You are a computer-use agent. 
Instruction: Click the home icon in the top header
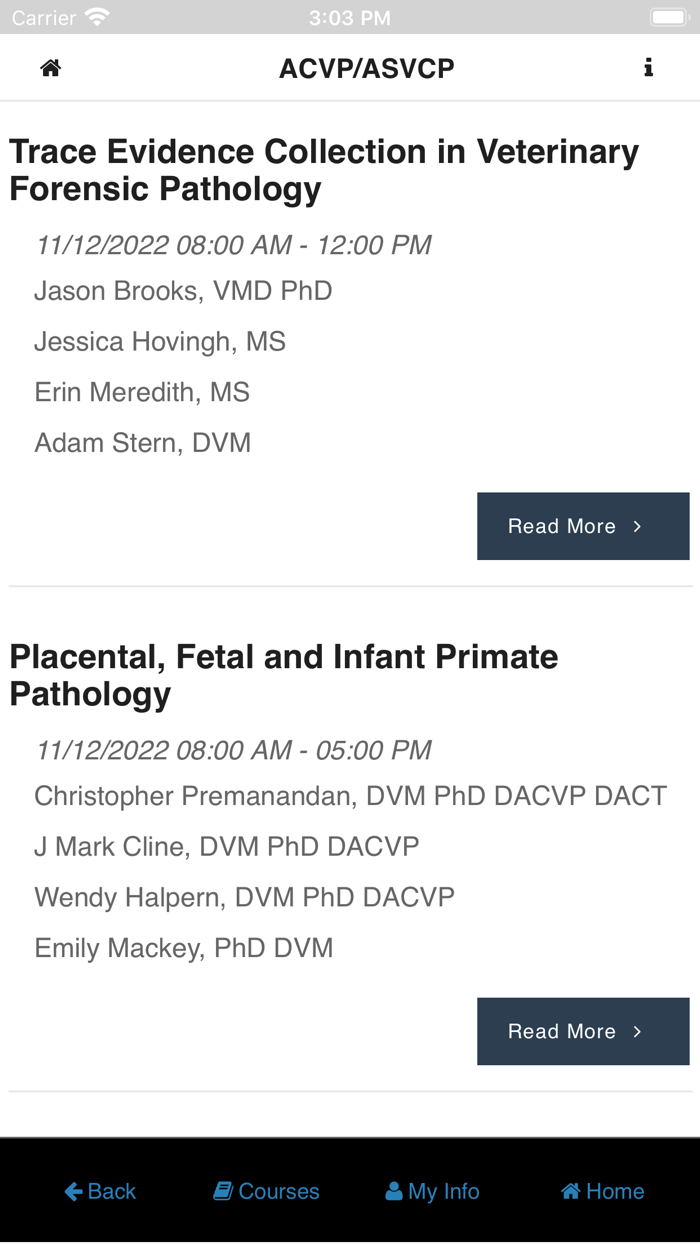49,67
